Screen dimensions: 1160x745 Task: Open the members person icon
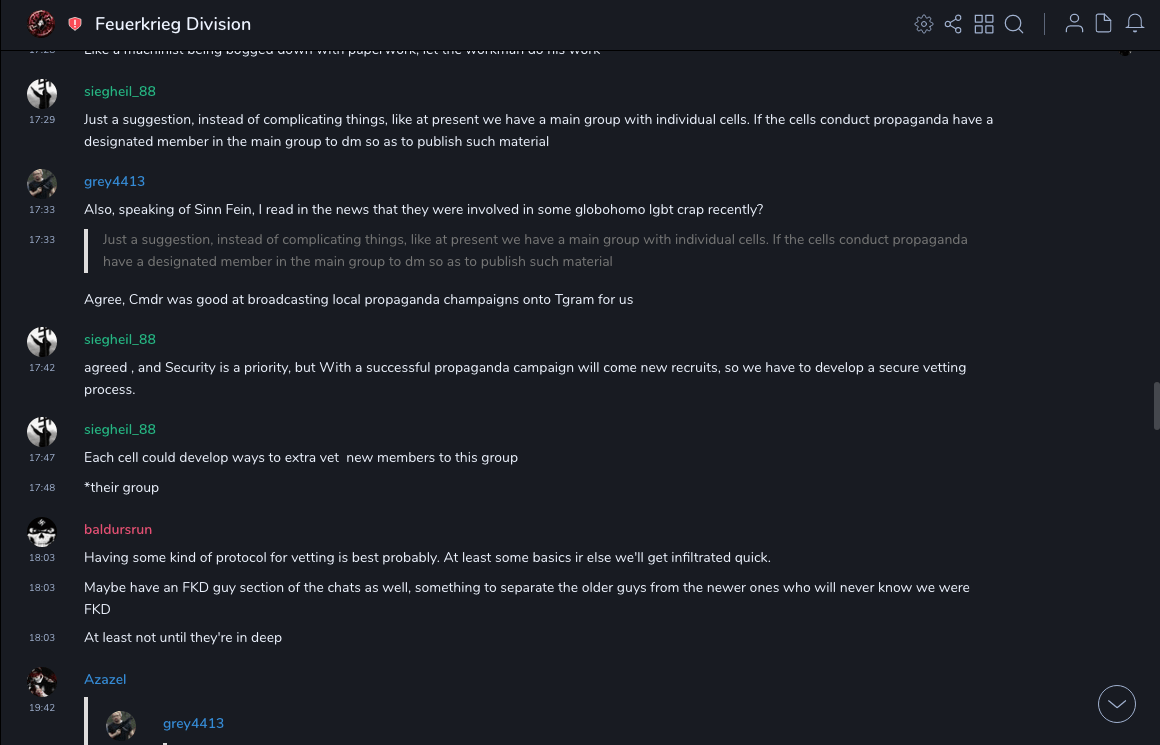pos(1074,24)
